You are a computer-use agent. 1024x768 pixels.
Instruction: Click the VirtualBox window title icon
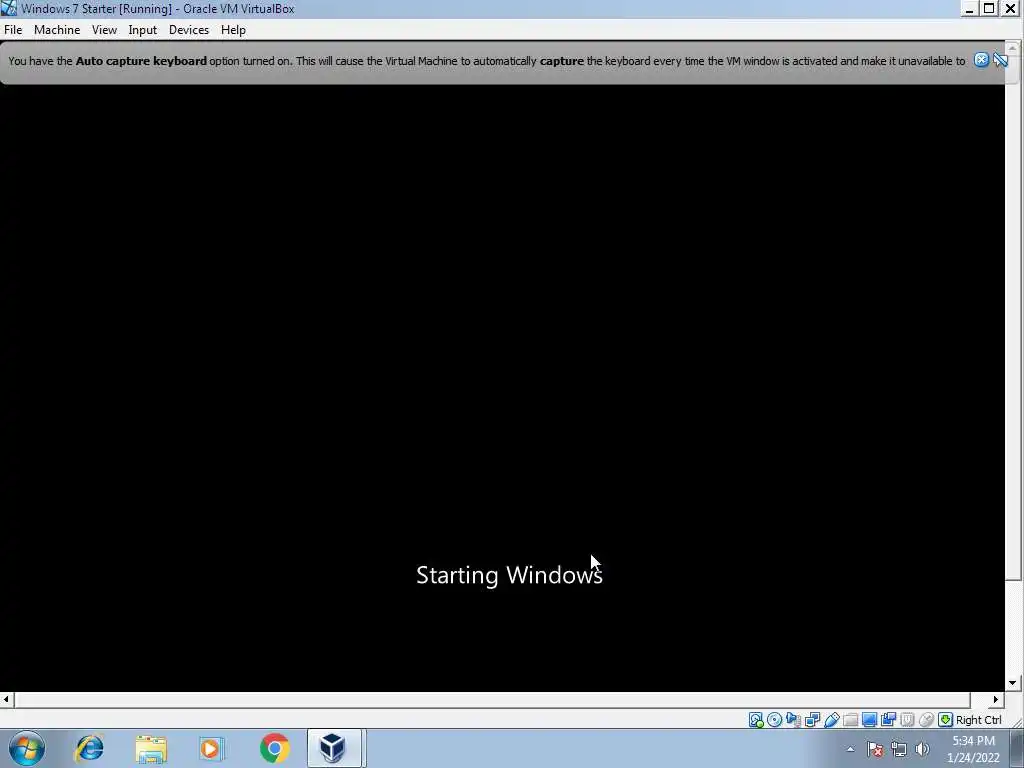click(x=8, y=8)
